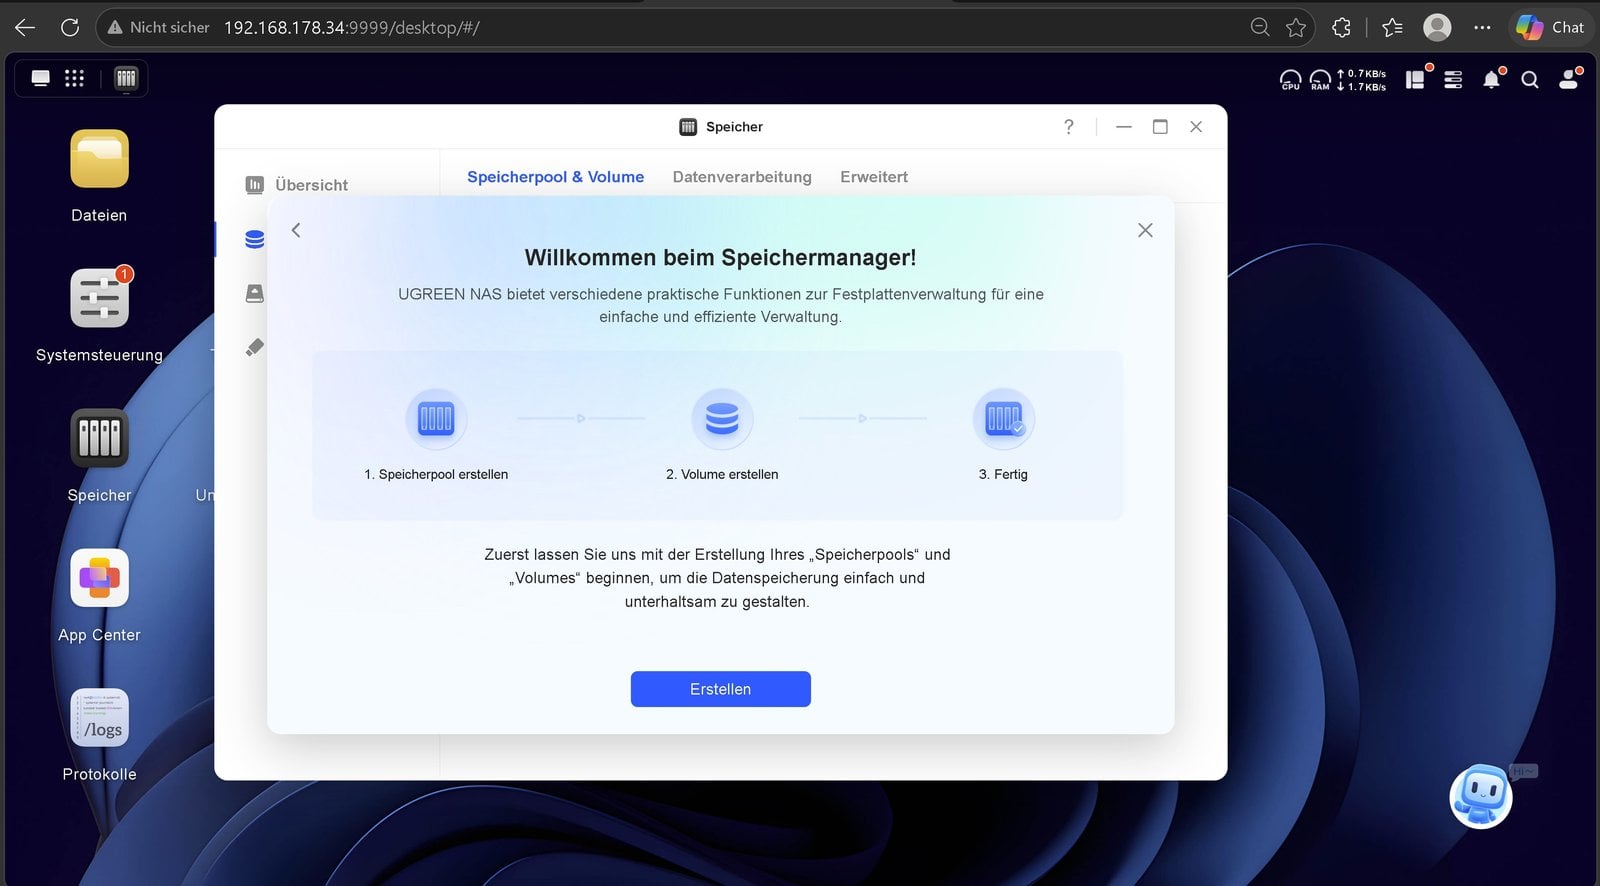Click the browser zoom magnifier icon
This screenshot has width=1600, height=886.
[1260, 28]
